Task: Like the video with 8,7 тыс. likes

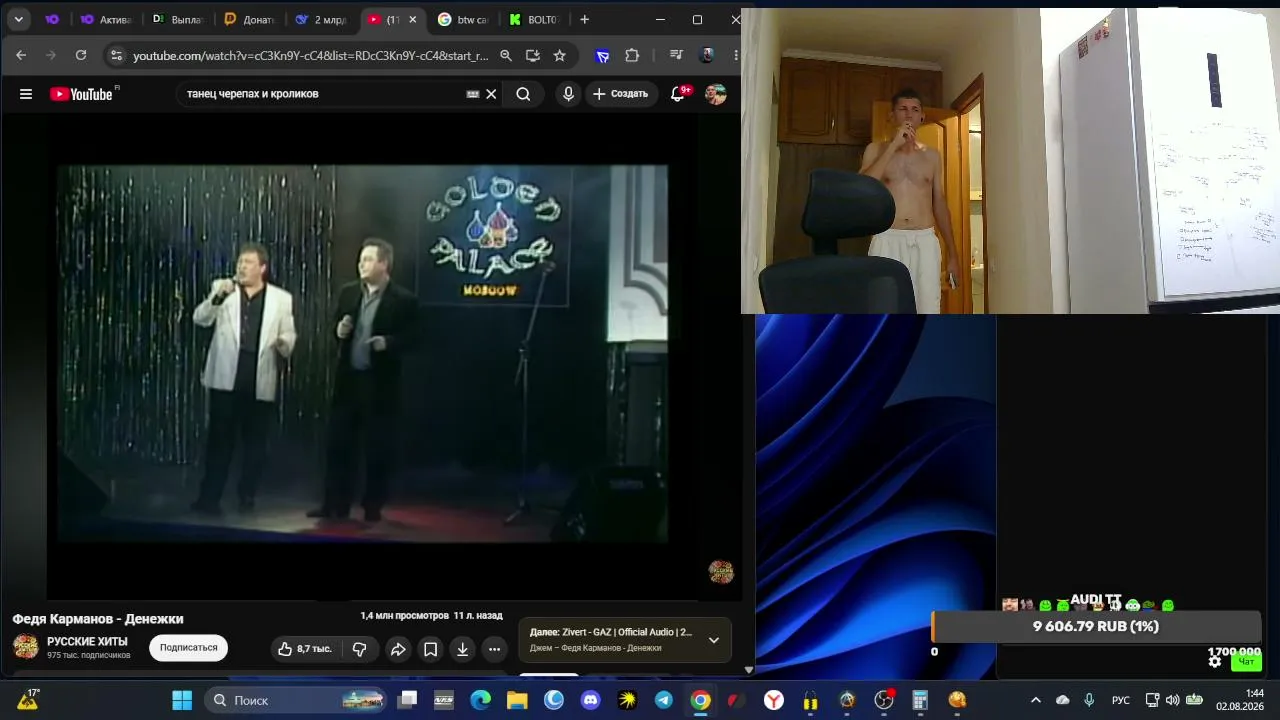Action: tap(304, 649)
